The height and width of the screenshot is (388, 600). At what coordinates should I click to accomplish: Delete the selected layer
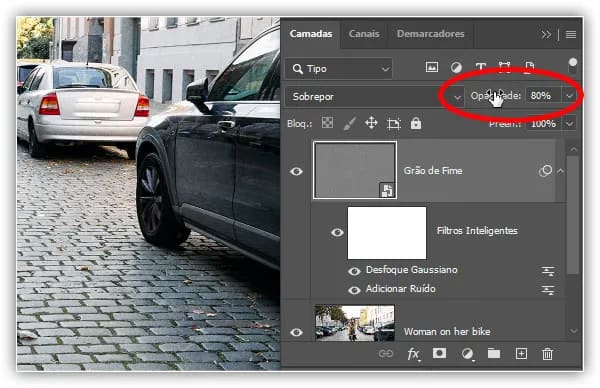tap(548, 354)
